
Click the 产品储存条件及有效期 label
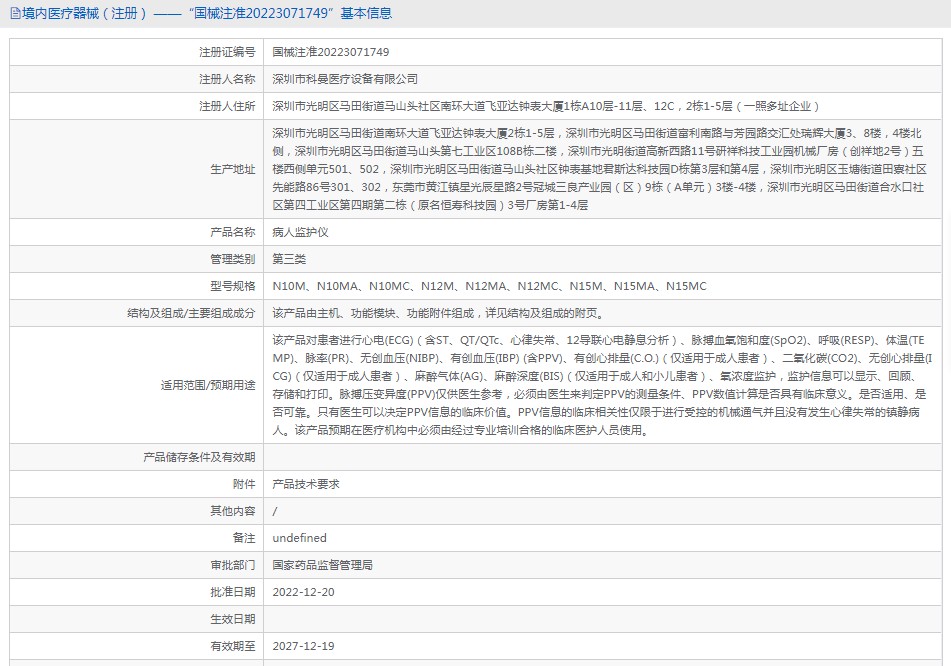[200, 457]
